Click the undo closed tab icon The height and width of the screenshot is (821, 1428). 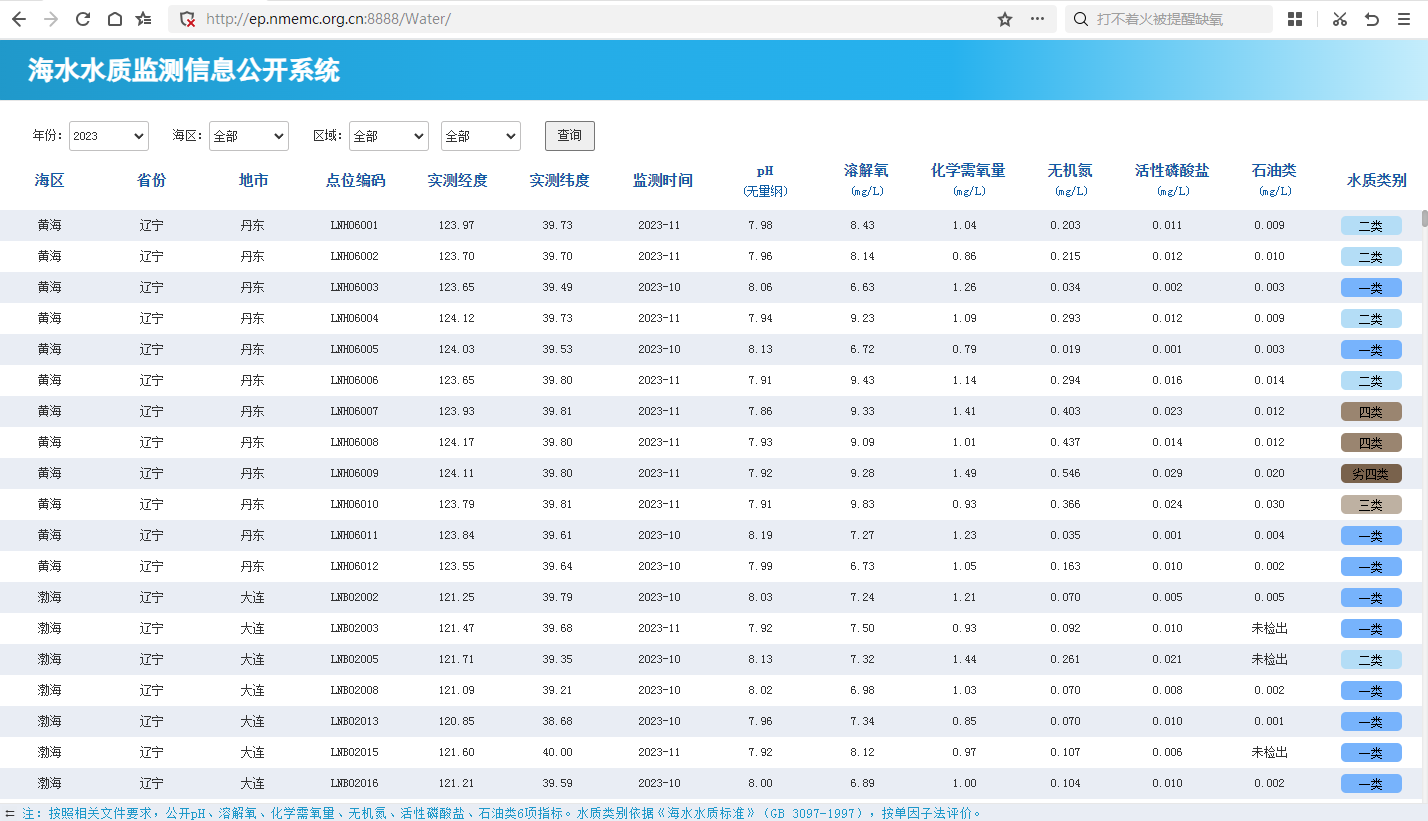(1372, 19)
